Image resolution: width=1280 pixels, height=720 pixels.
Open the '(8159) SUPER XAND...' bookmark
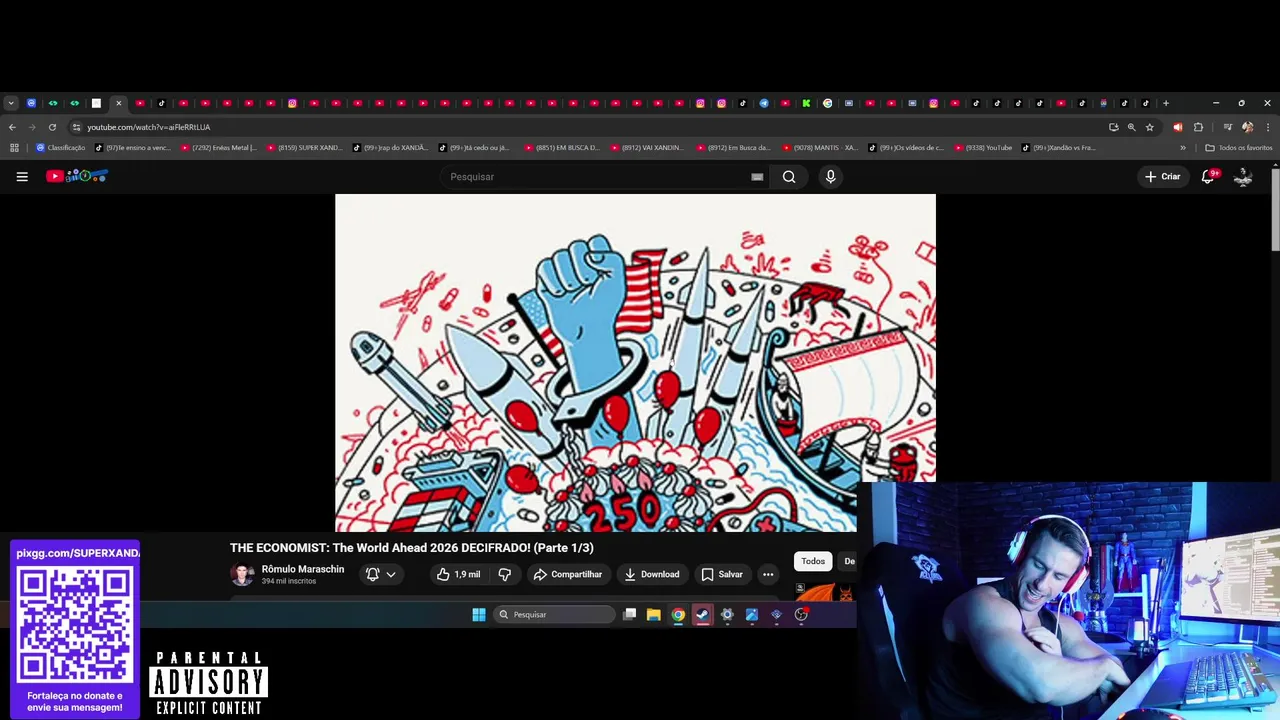(305, 148)
